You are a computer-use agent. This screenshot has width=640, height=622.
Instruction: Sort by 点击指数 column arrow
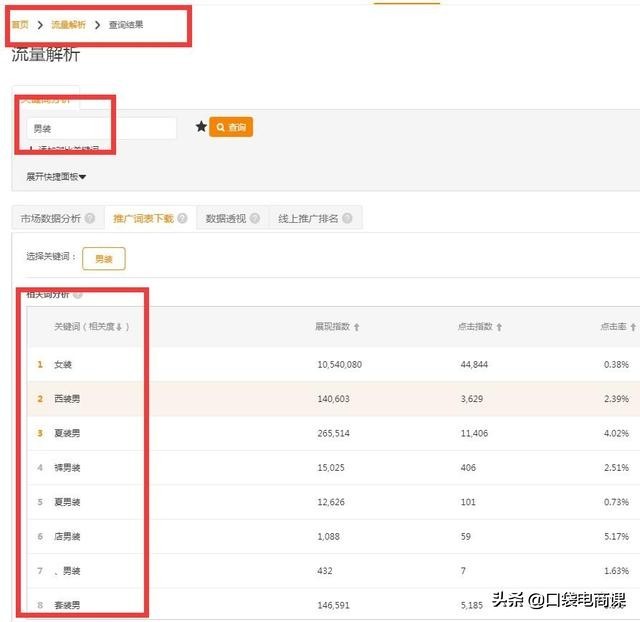pos(499,327)
